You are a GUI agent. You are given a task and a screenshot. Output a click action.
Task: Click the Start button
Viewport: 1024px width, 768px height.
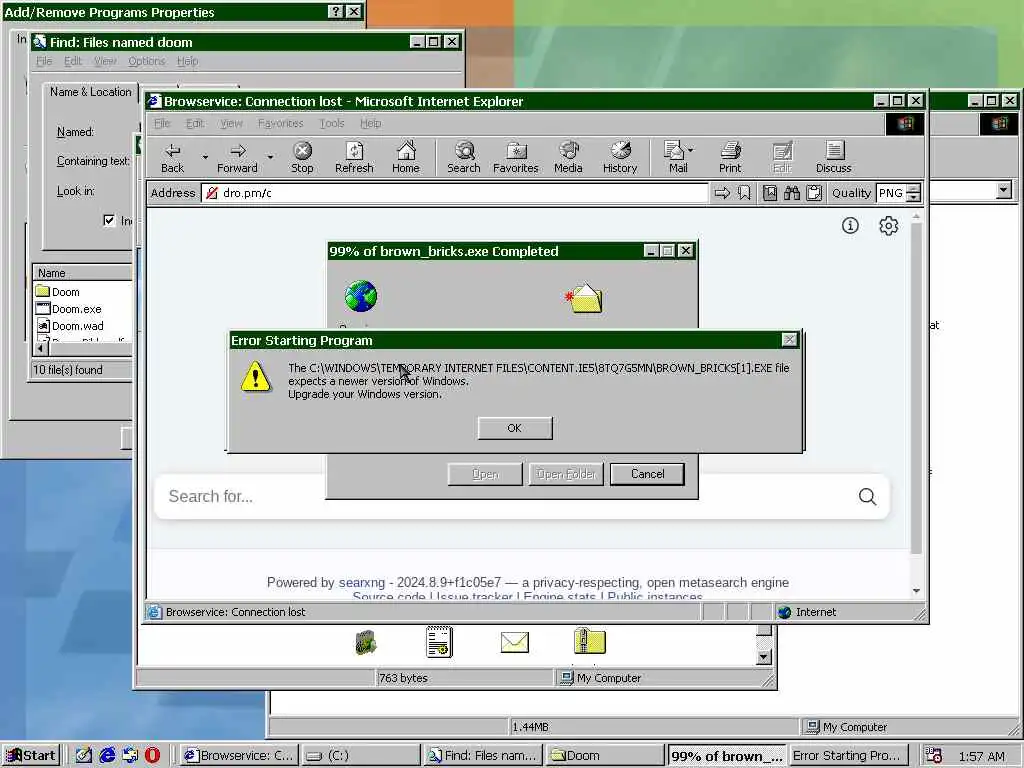point(31,756)
